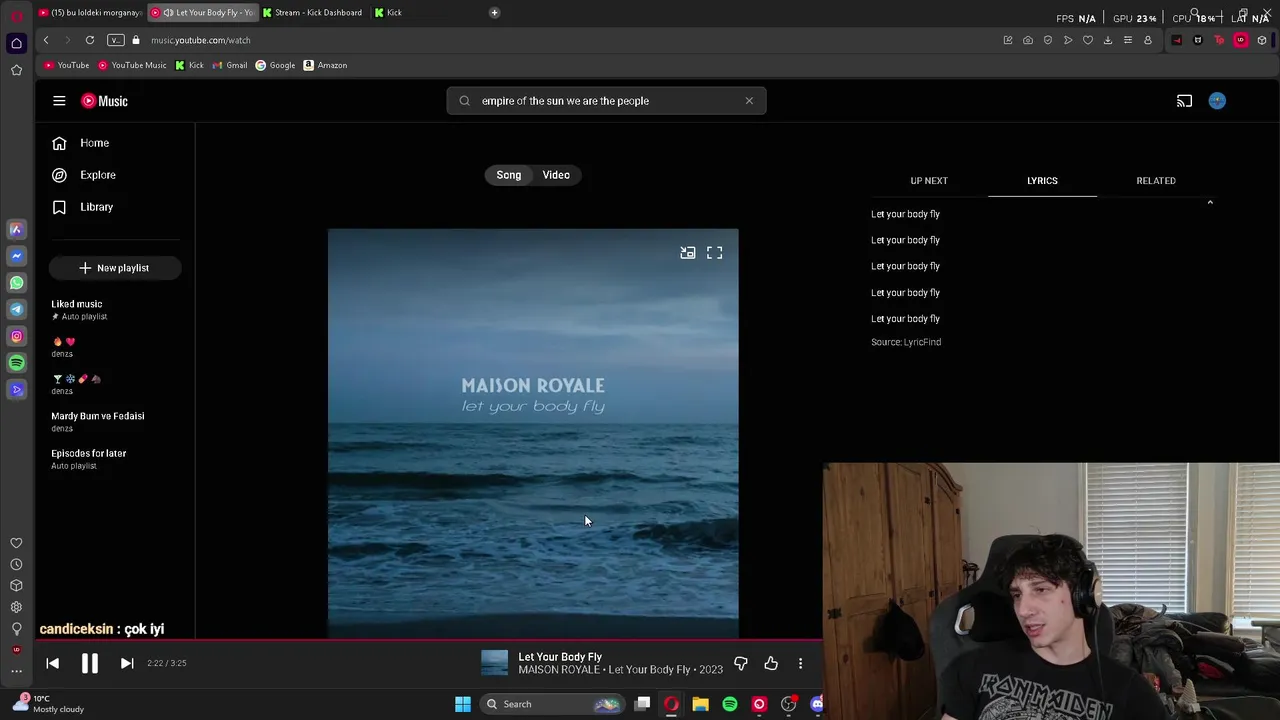1280x720 pixels.
Task: Open the snapshot camera icon in toolbar
Action: [x=1028, y=40]
